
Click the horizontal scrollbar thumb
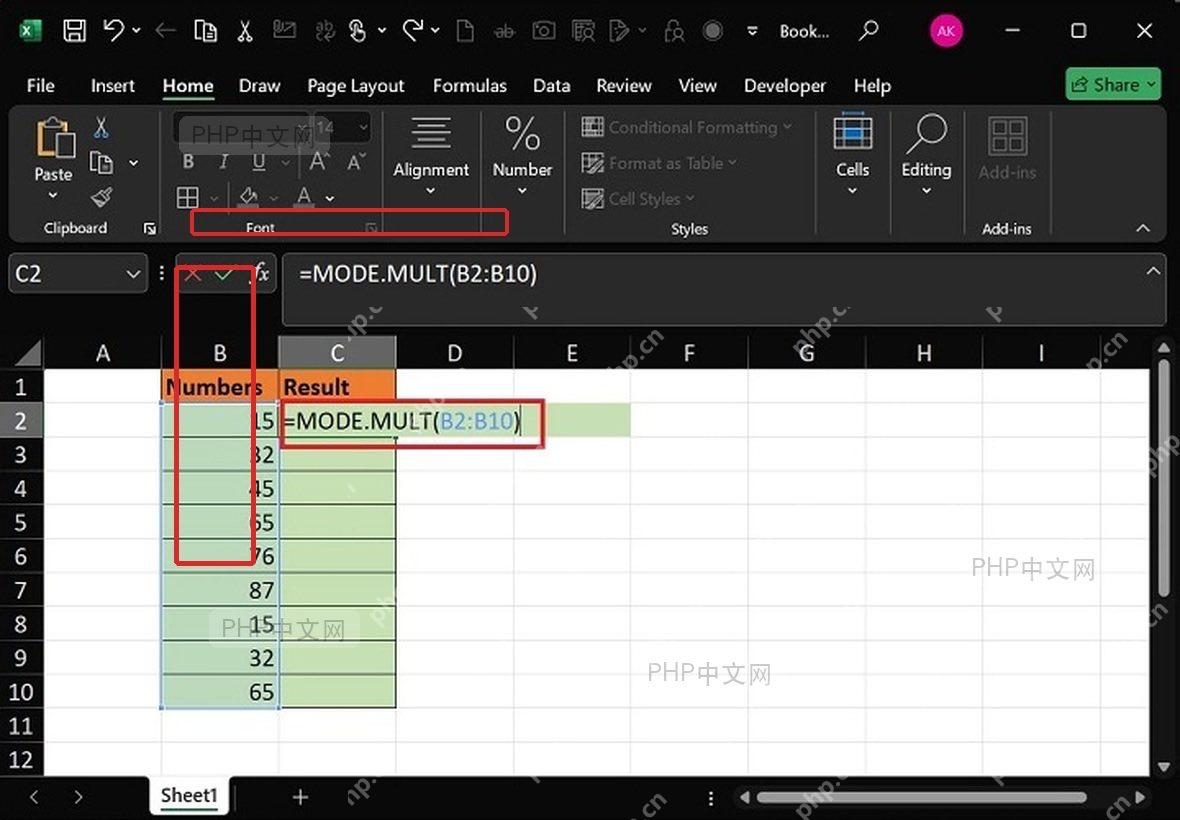921,797
